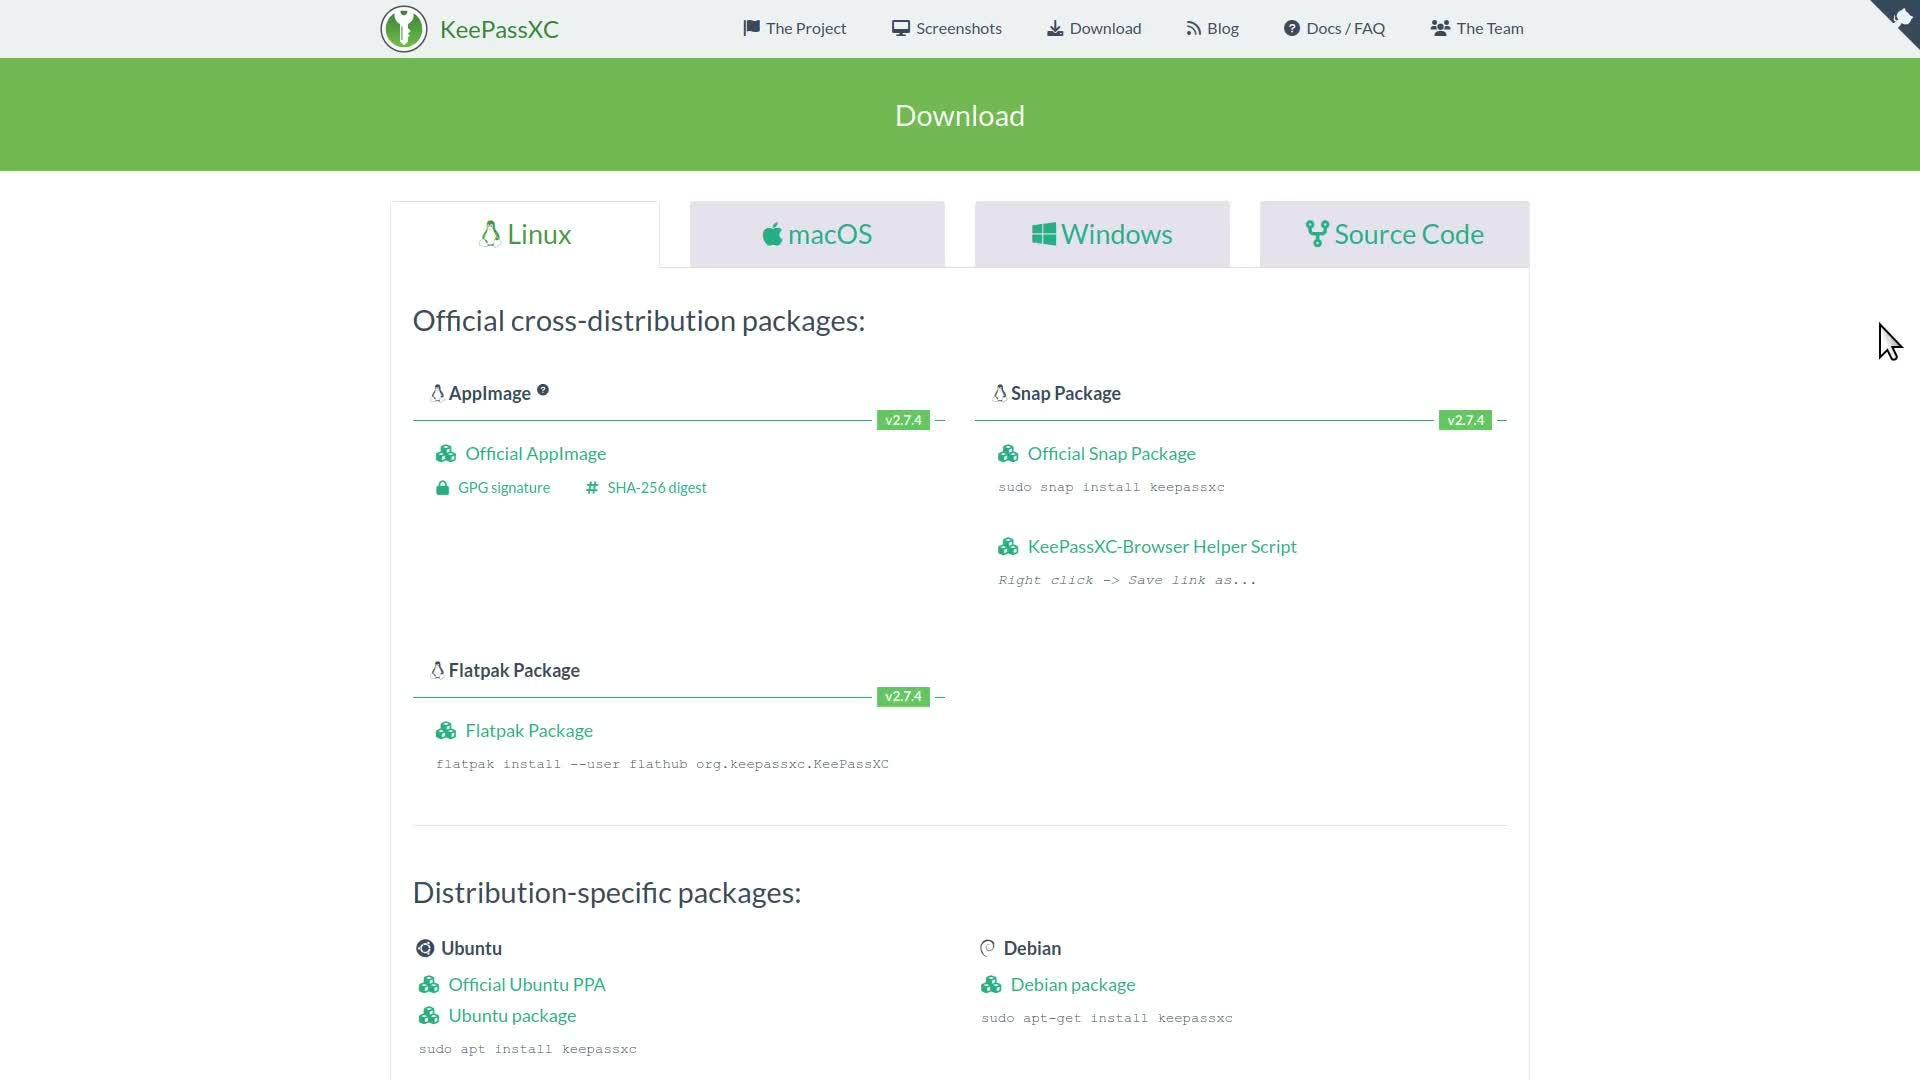Click the package icon beside Official Snap Package
The width and height of the screenshot is (1920, 1080).
click(x=1008, y=454)
